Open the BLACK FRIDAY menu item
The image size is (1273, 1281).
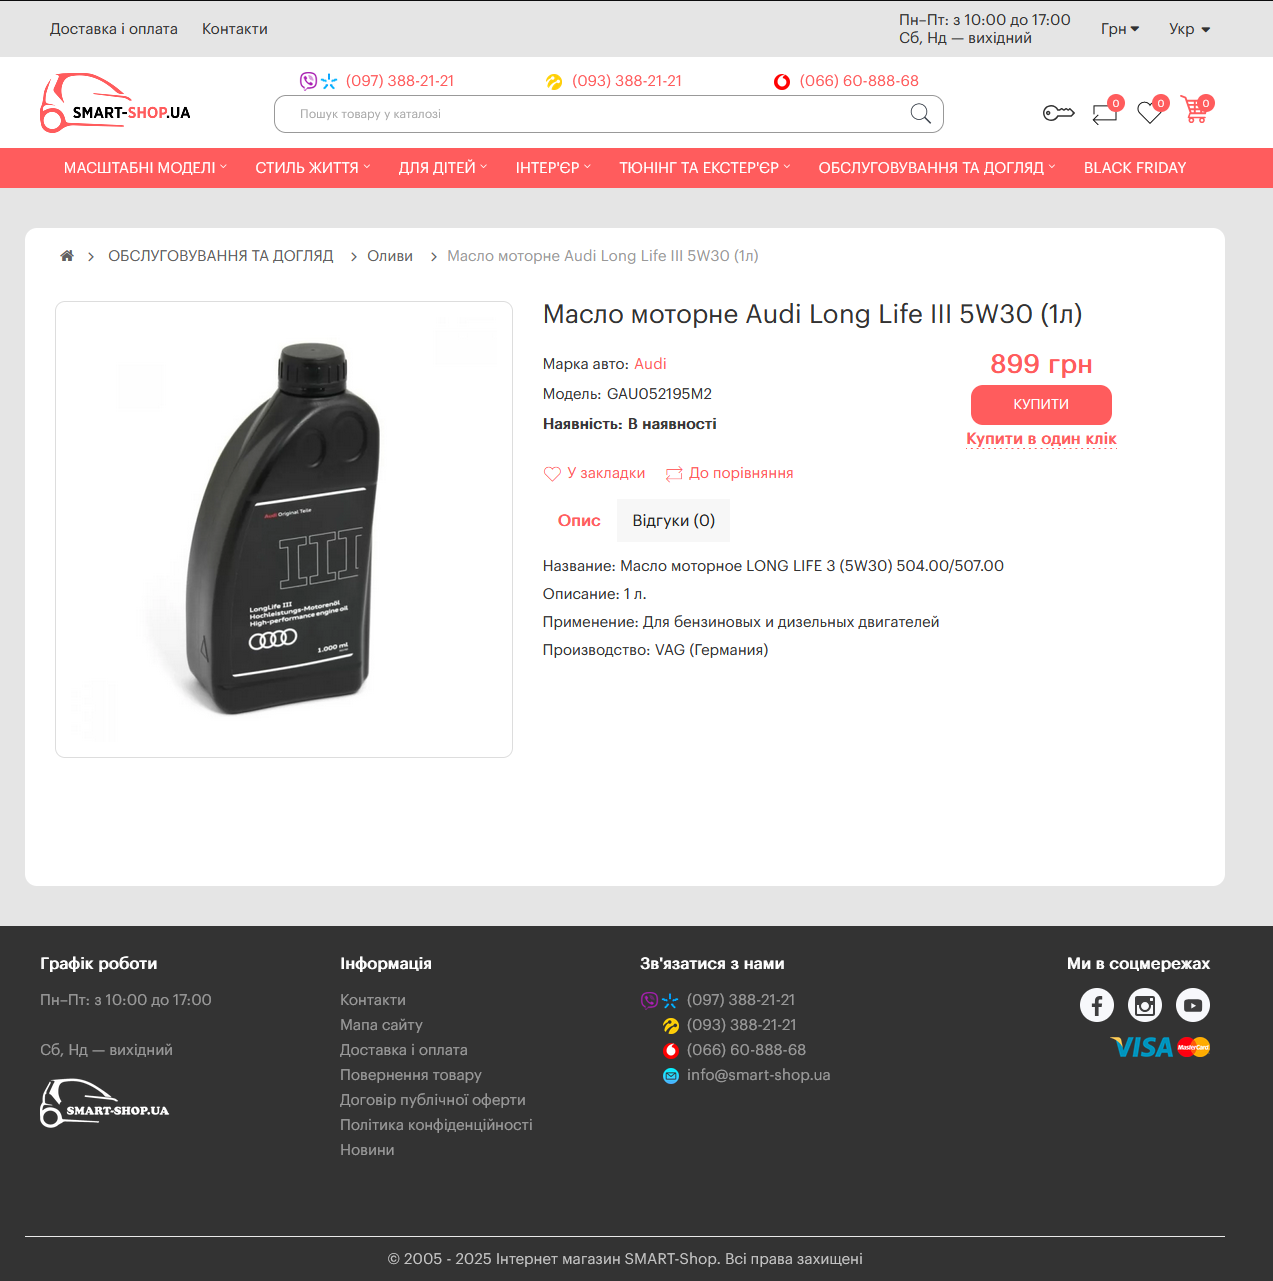[x=1135, y=168]
